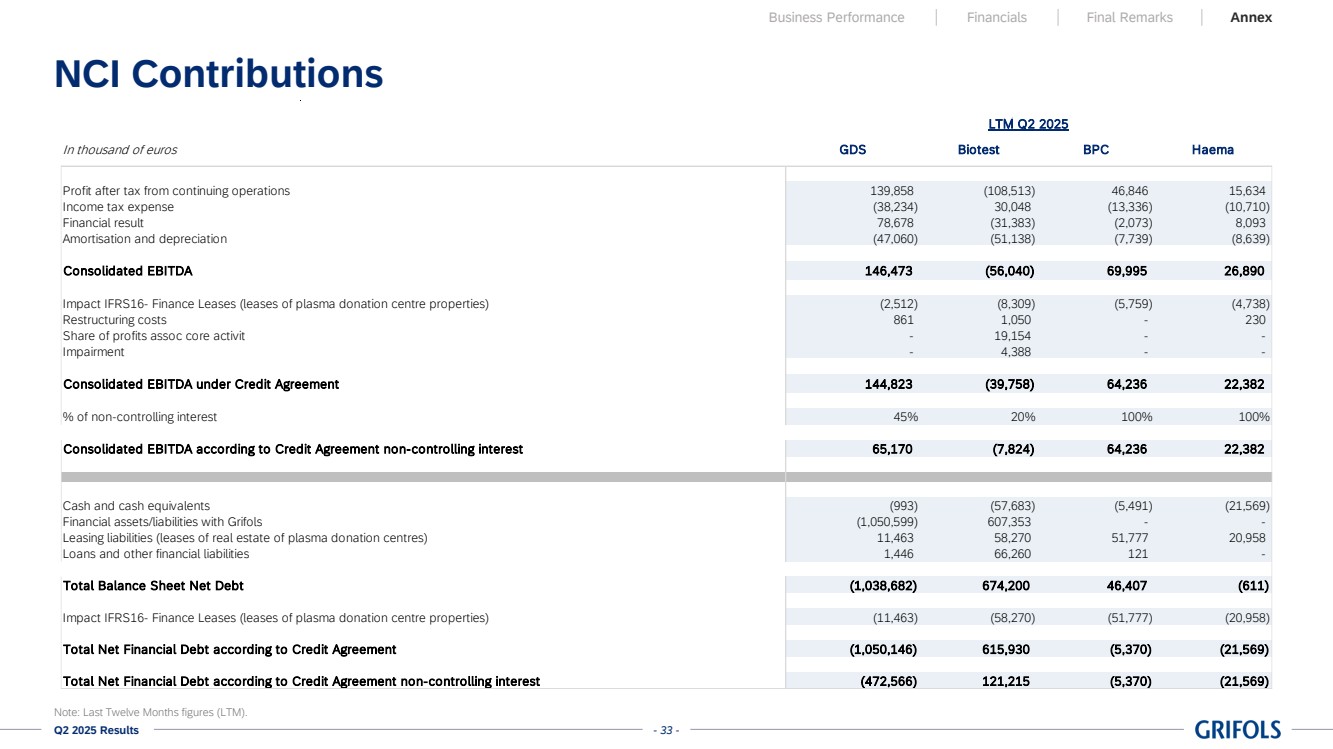Screen dimensions: 1333x749
Task: Click the BPC column header
Action: [1095, 150]
